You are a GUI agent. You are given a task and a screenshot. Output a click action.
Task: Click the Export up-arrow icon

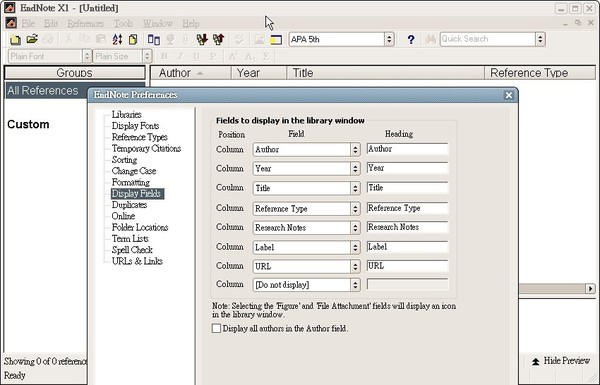pyautogui.click(x=218, y=39)
